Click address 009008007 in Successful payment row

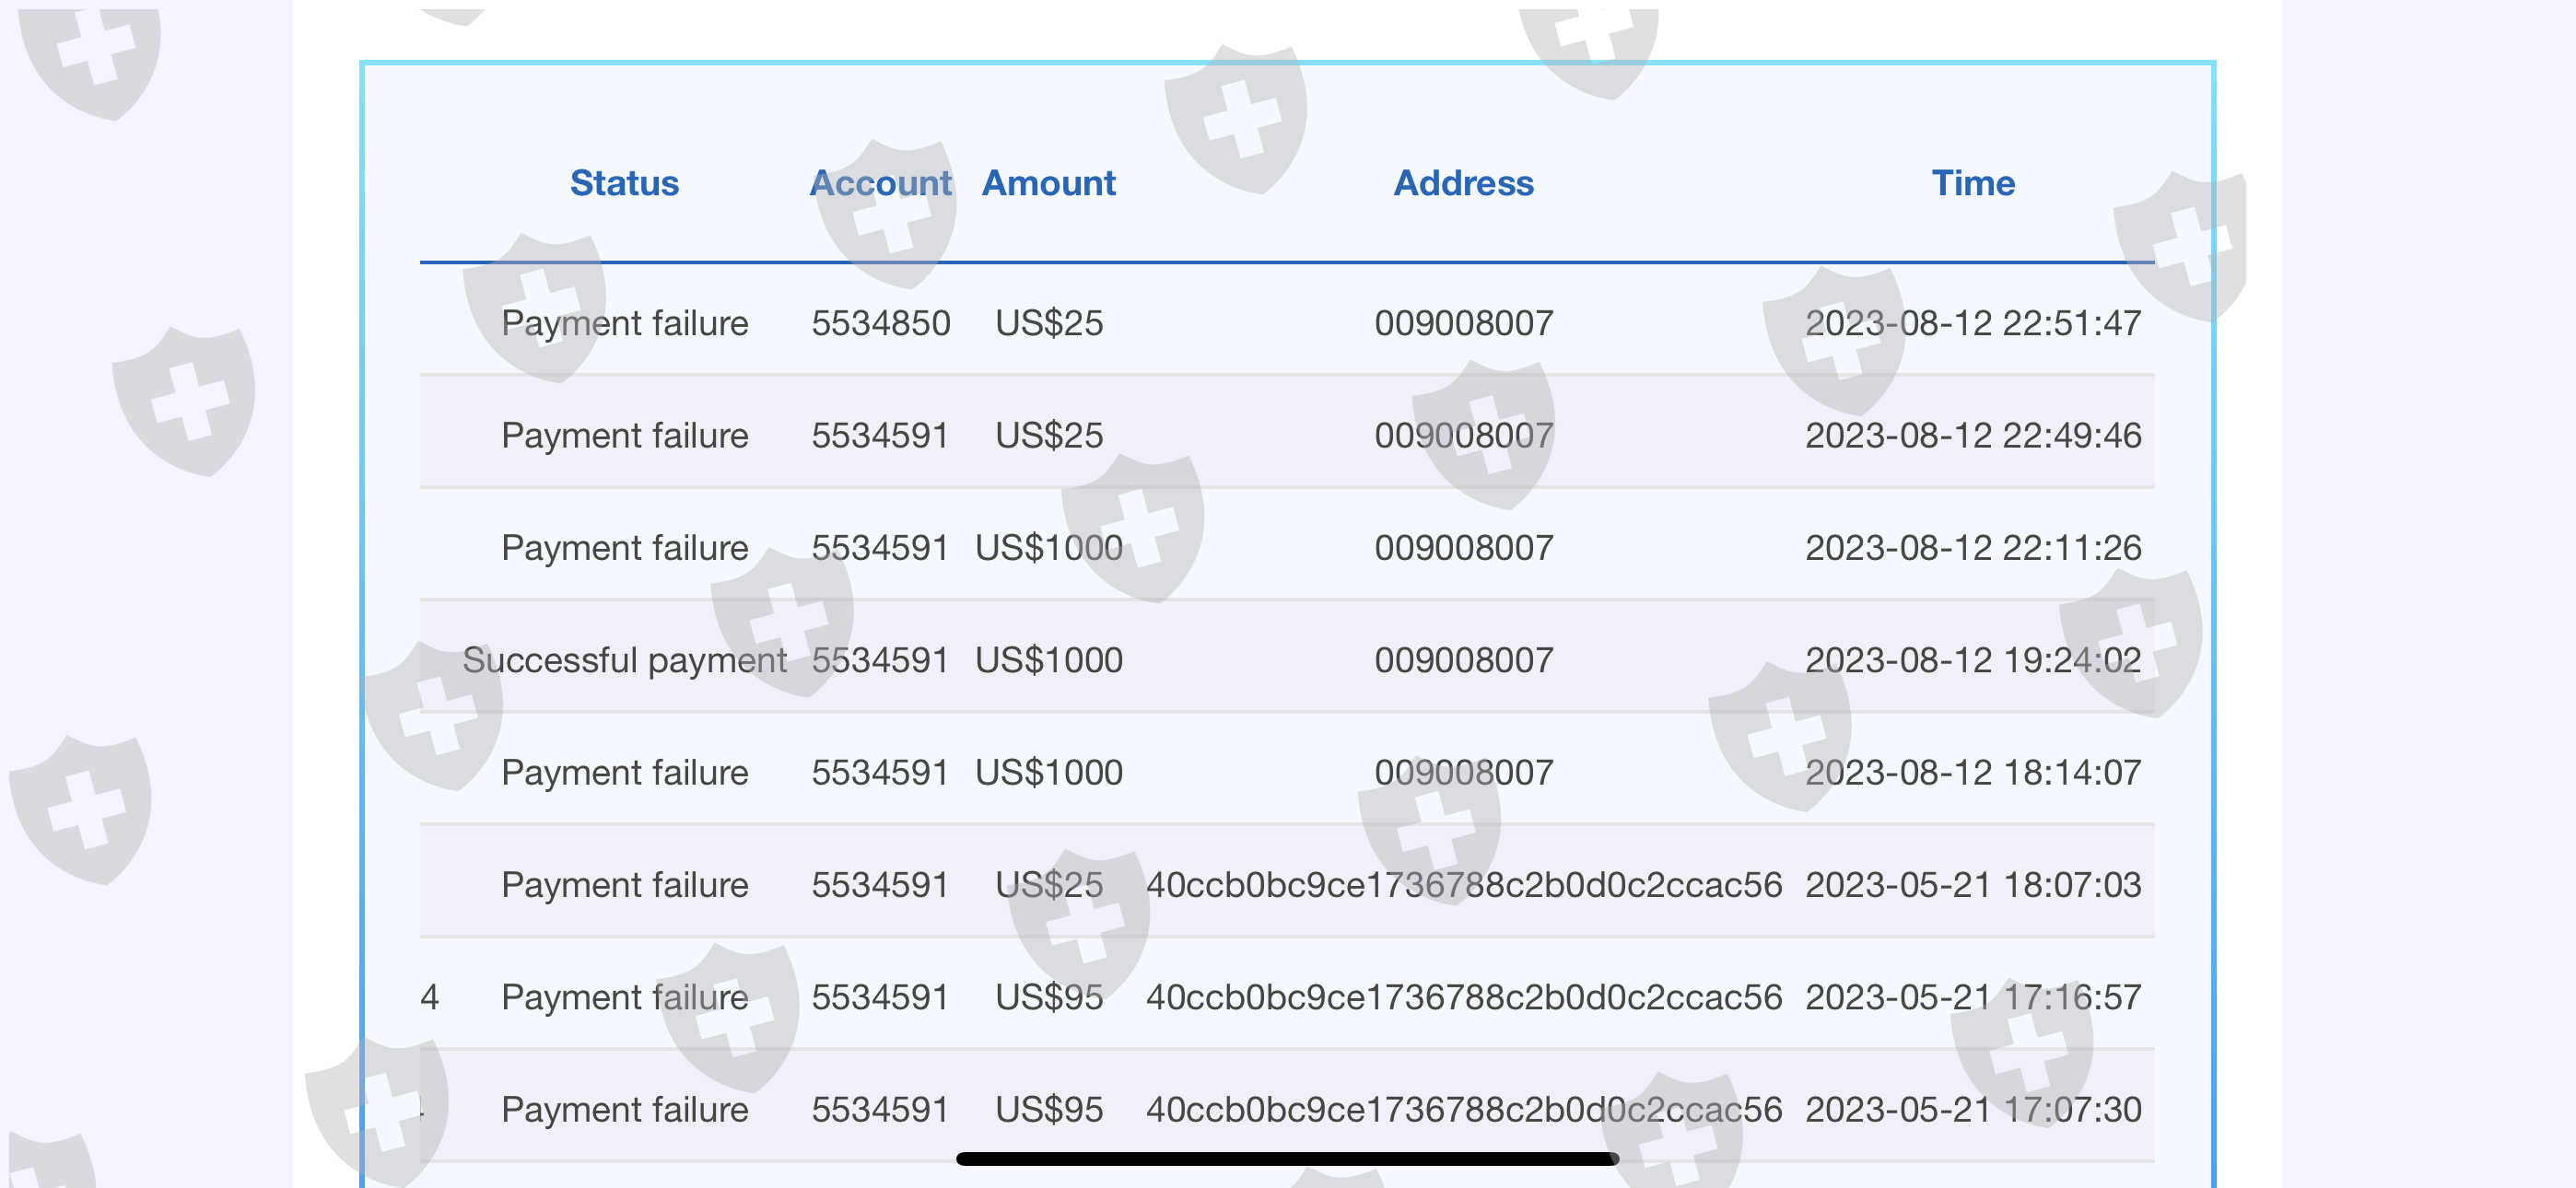tap(1463, 660)
